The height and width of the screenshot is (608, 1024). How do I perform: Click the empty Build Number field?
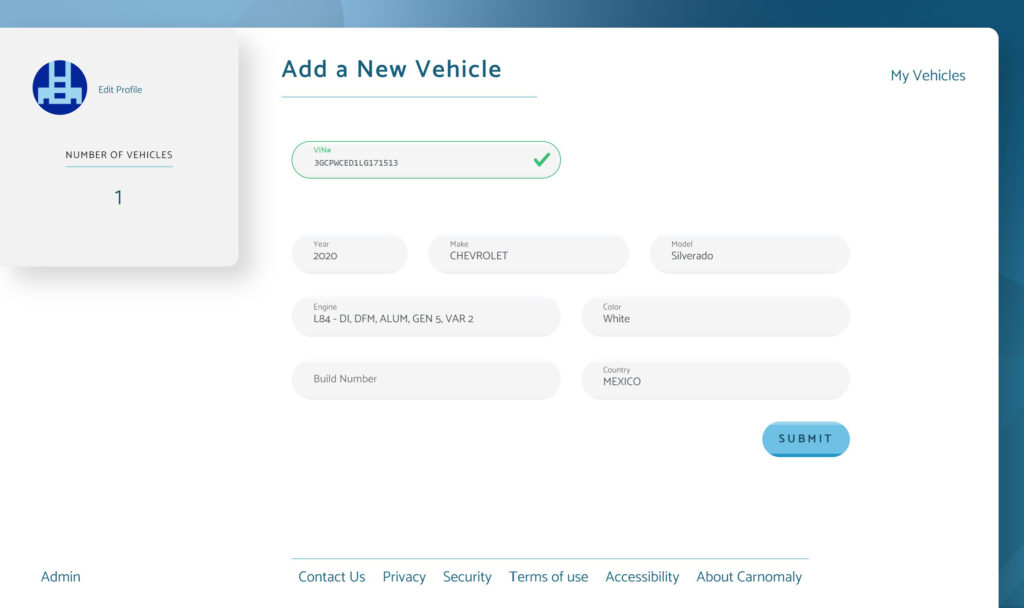coord(426,379)
